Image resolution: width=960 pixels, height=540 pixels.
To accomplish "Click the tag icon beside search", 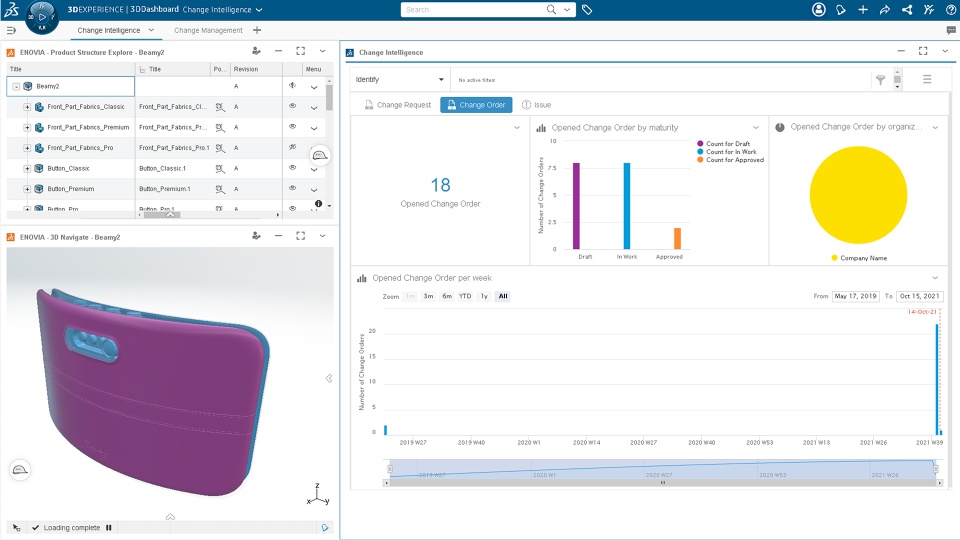I will [587, 10].
